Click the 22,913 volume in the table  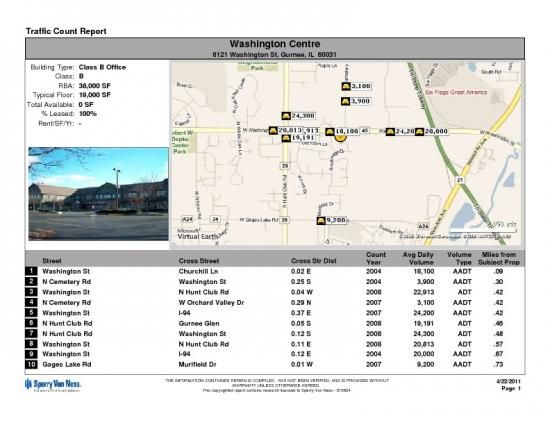[424, 292]
